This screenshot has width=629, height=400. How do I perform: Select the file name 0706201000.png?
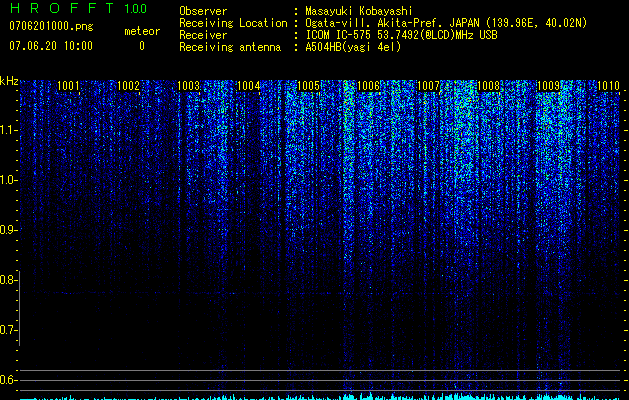pyautogui.click(x=51, y=26)
